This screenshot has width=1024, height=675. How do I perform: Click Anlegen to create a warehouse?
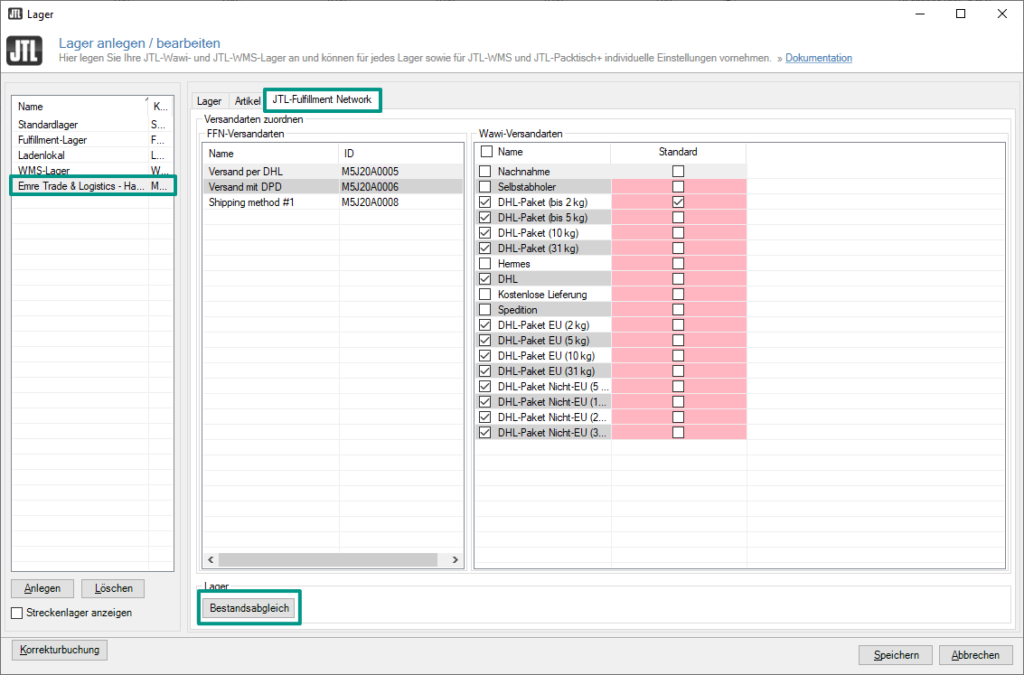point(42,589)
